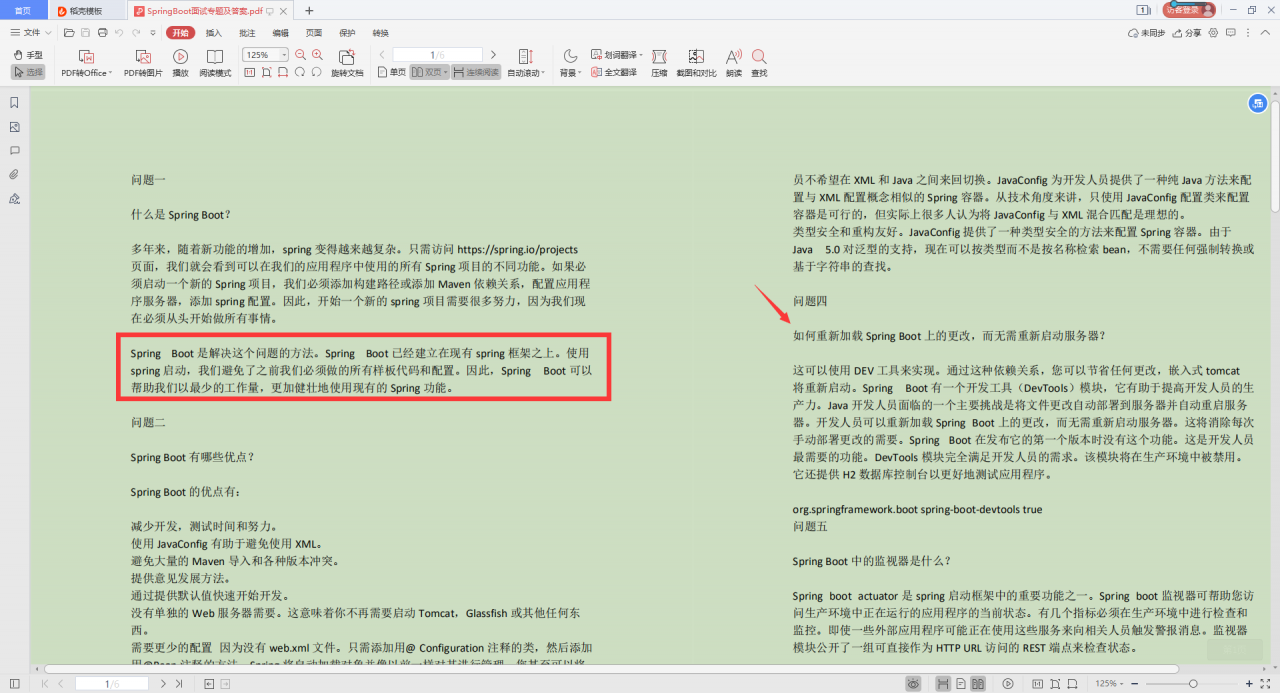Screen dimensions: 1280x693
Task: Click 全文翻译 full text translation
Action: click(614, 72)
